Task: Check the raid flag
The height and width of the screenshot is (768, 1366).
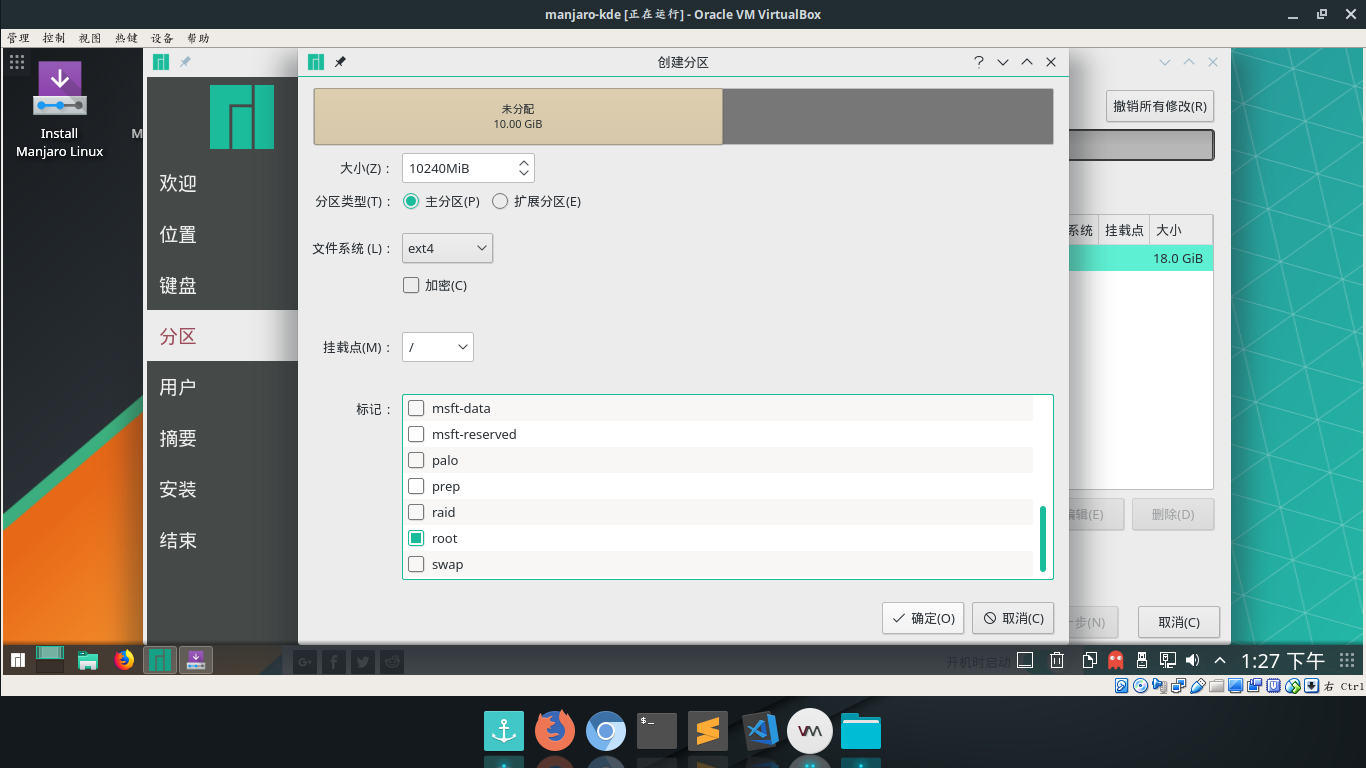Action: [x=417, y=512]
